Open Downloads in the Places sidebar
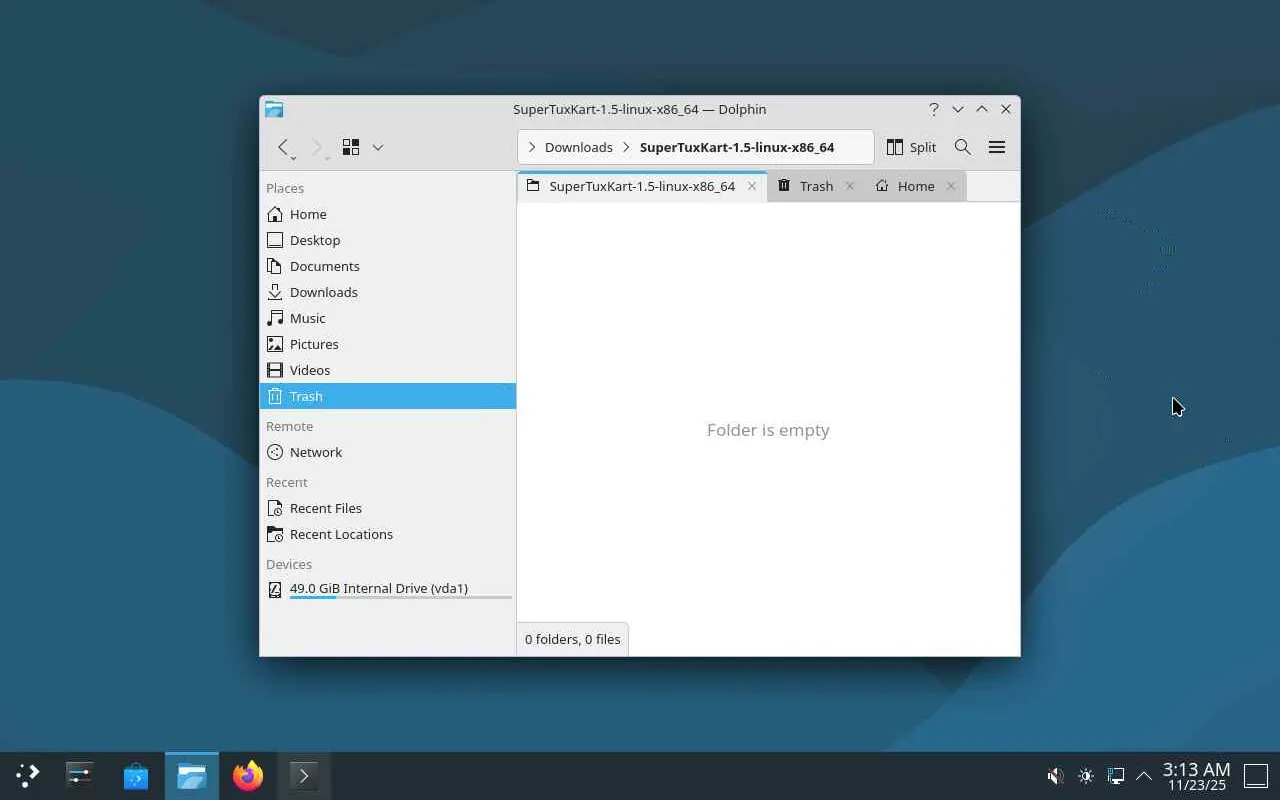The image size is (1280, 800). tap(388, 292)
